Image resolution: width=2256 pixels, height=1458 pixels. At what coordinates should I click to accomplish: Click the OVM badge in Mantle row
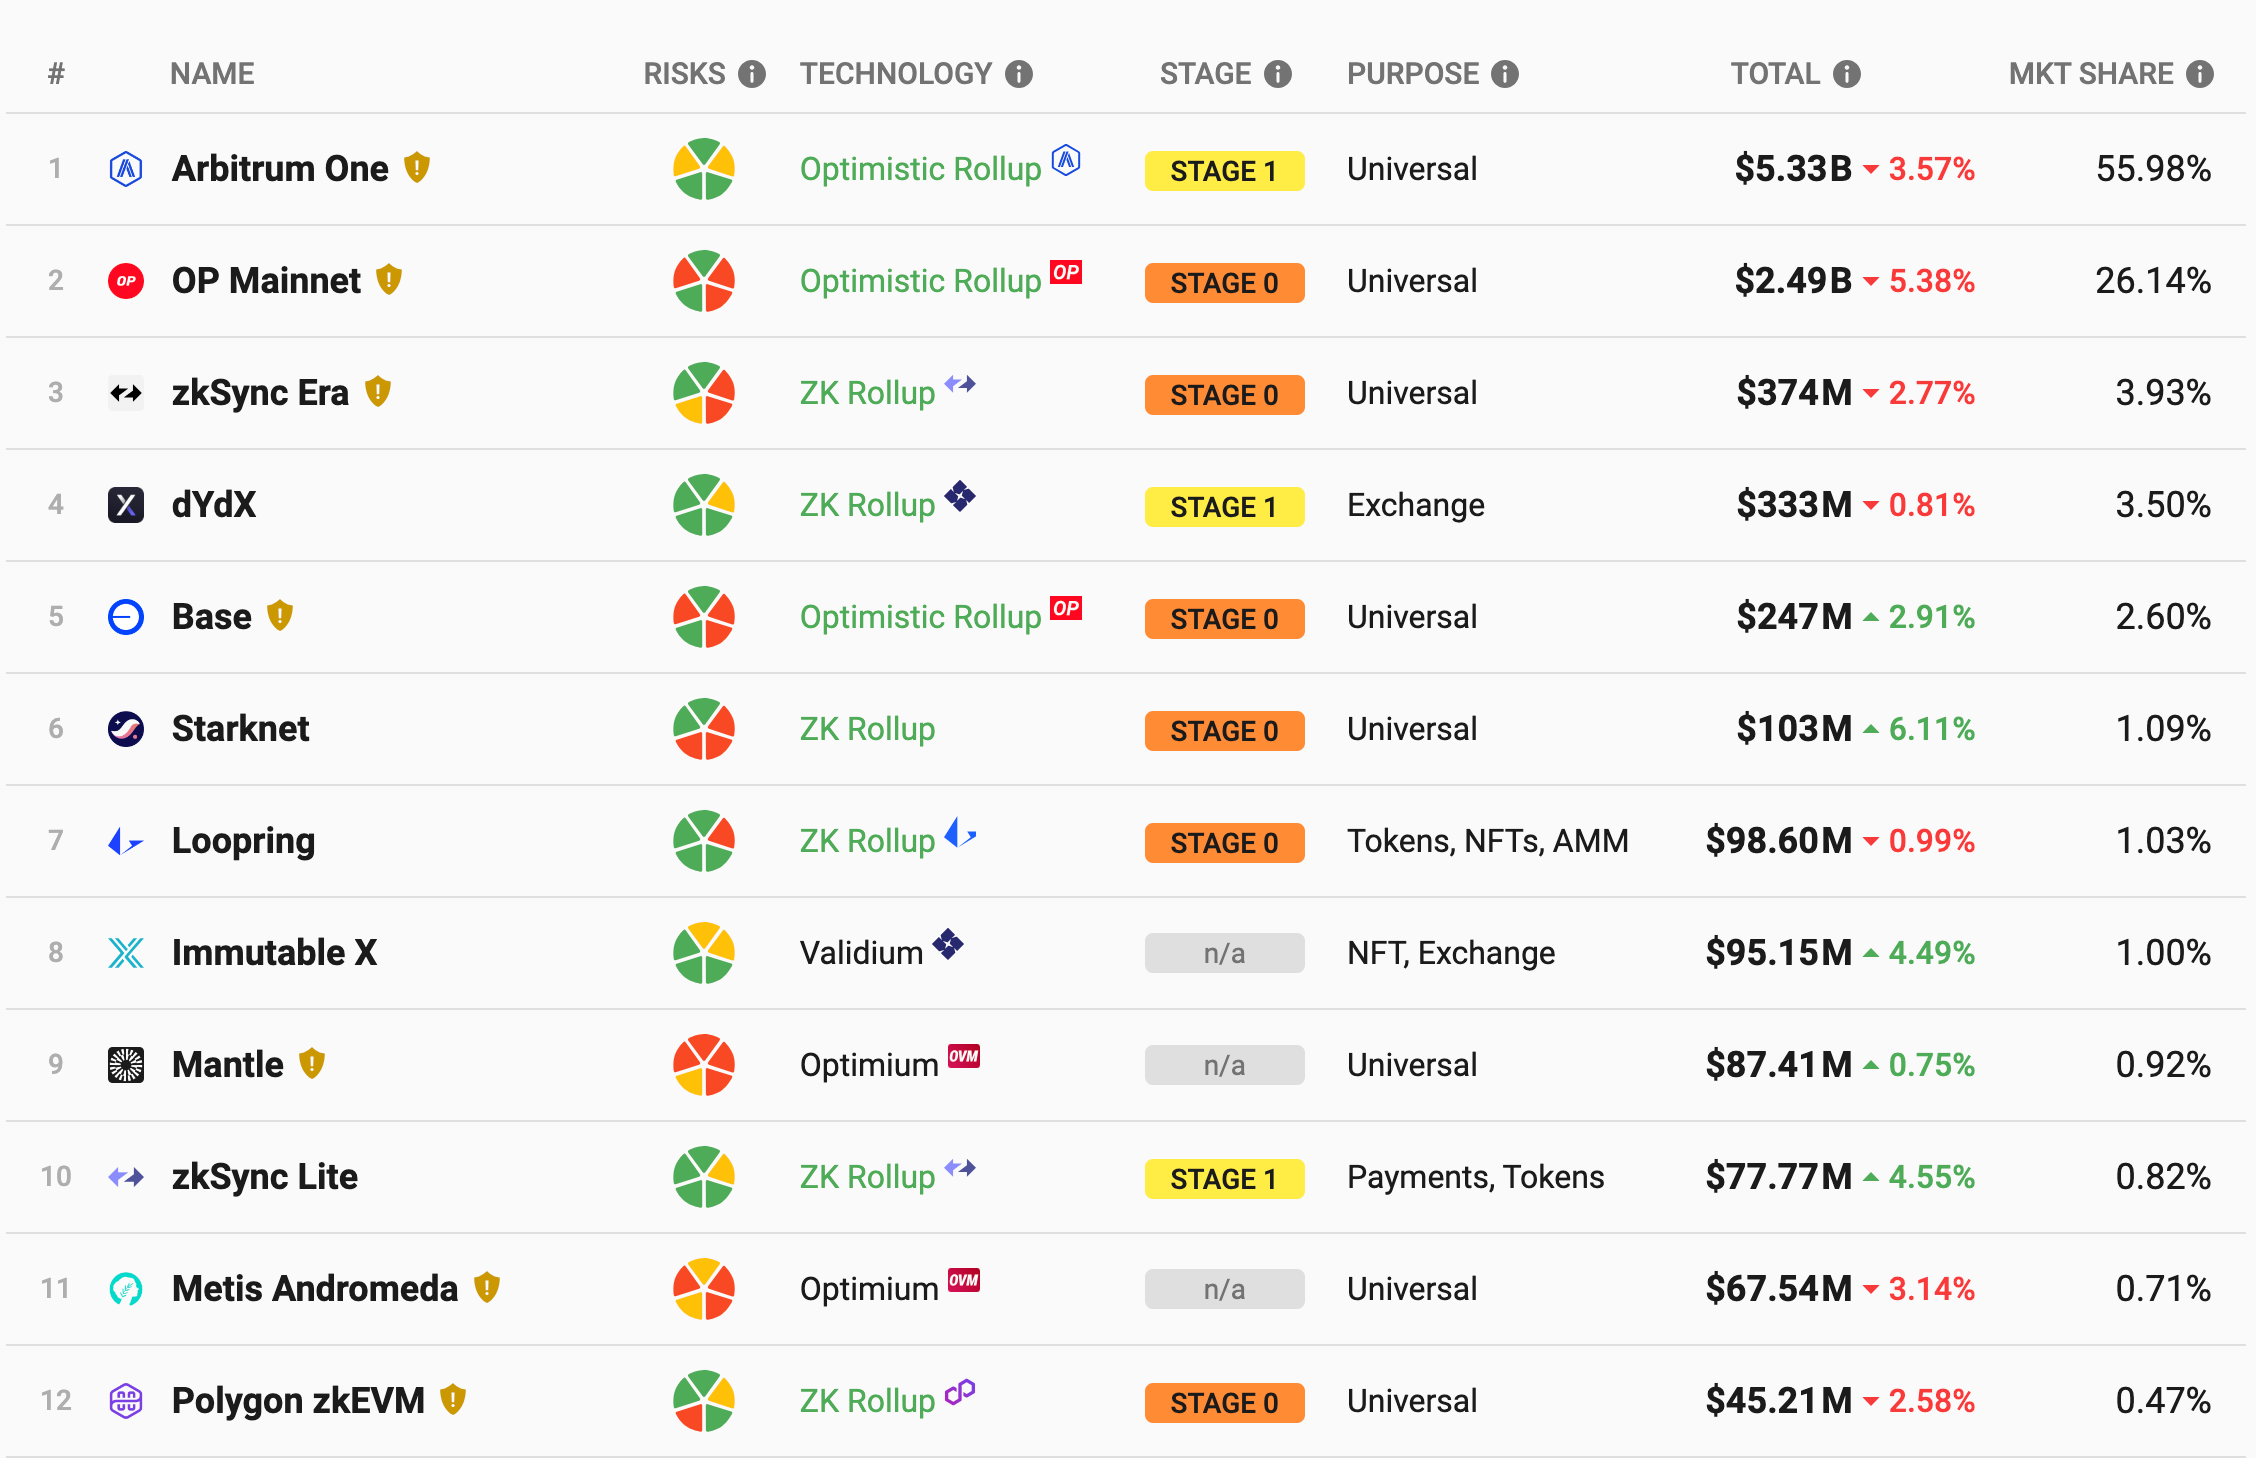[964, 1056]
